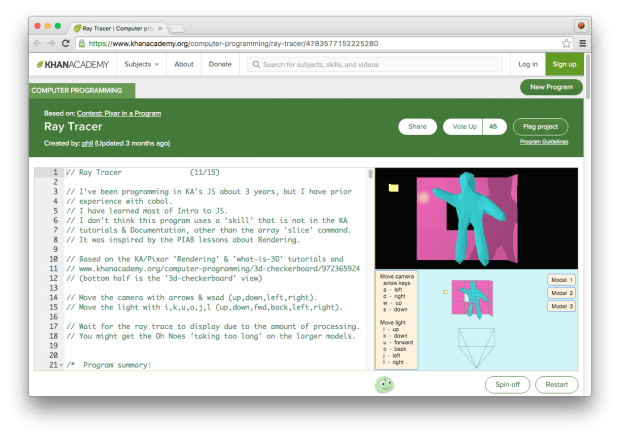
Task: Open the Chrome hamburger menu
Action: tap(582, 44)
